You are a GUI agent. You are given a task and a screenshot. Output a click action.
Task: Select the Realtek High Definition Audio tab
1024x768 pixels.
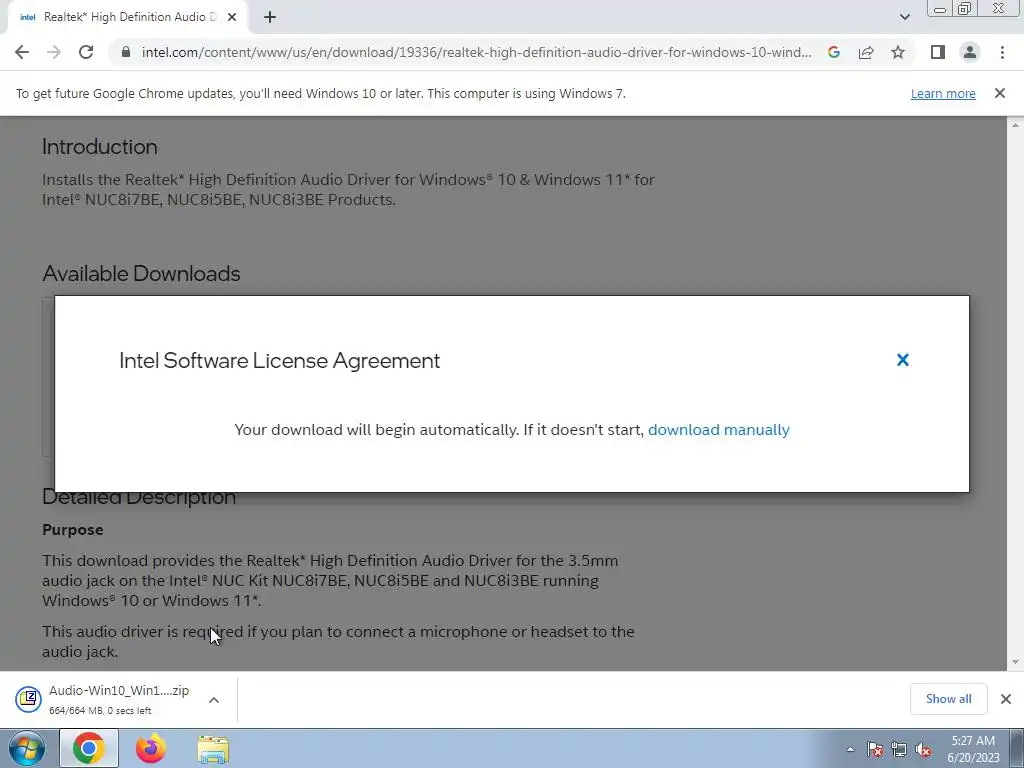tap(127, 17)
